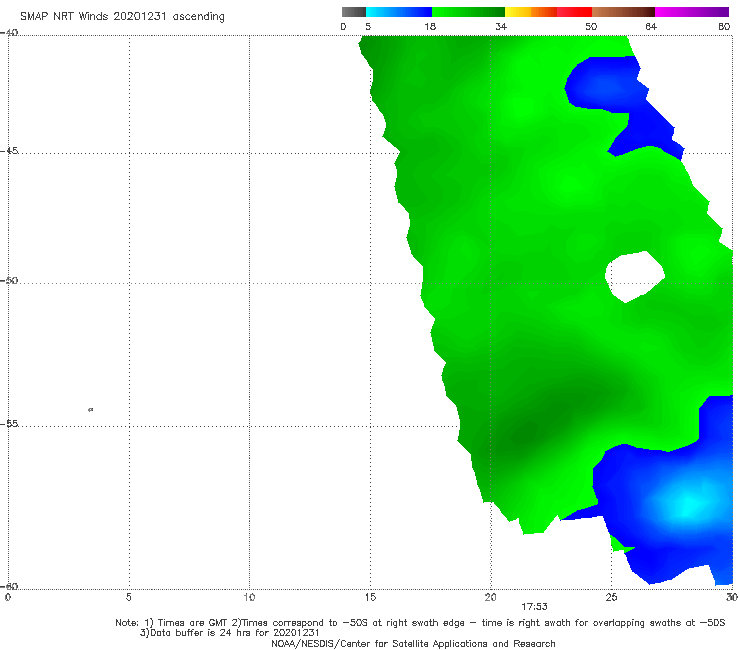Click the '80' colorbar label at the right end
Image resolution: width=740 pixels, height=650 pixels.
click(724, 26)
